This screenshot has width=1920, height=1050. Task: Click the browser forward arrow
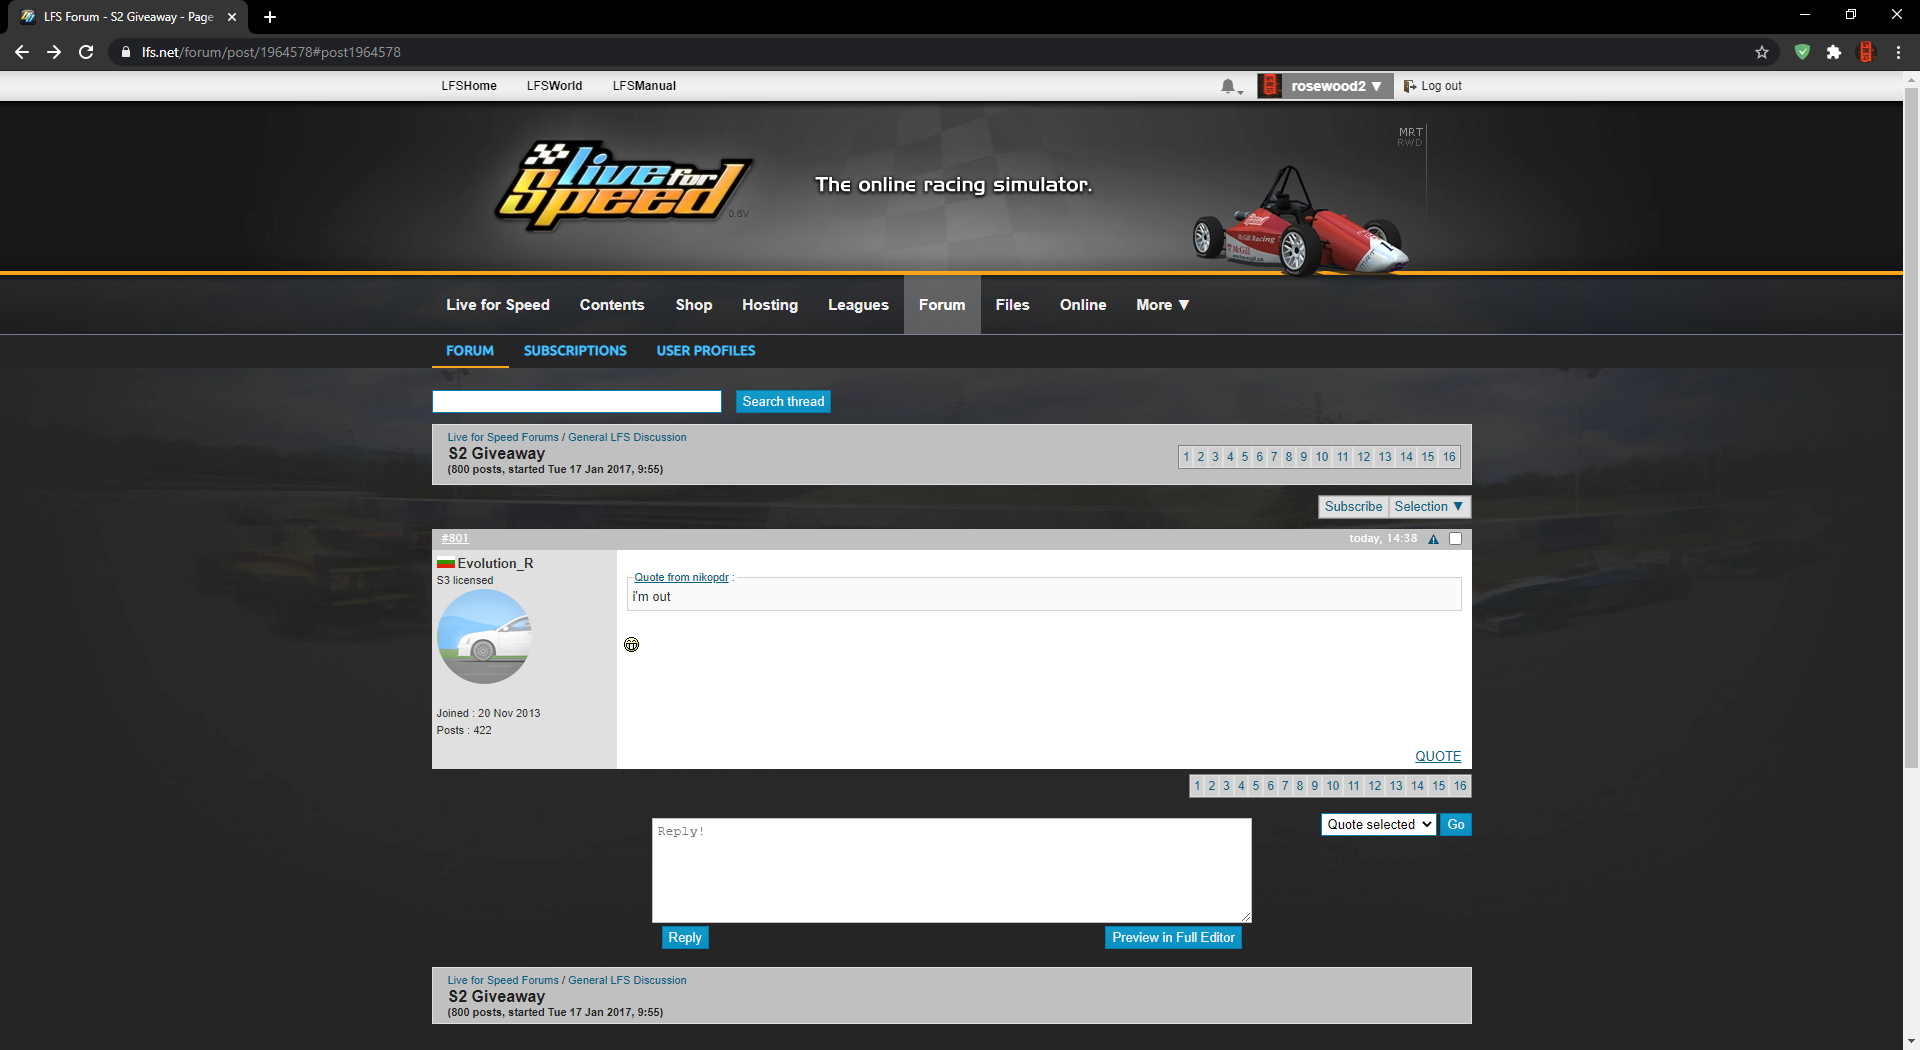click(x=54, y=52)
